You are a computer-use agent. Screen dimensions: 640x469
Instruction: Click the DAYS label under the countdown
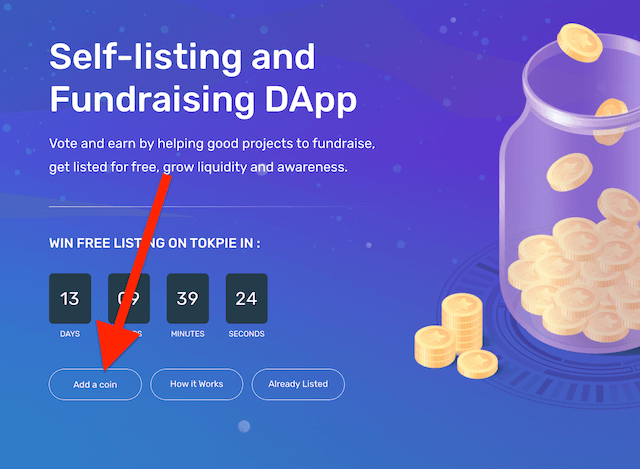(x=70, y=334)
